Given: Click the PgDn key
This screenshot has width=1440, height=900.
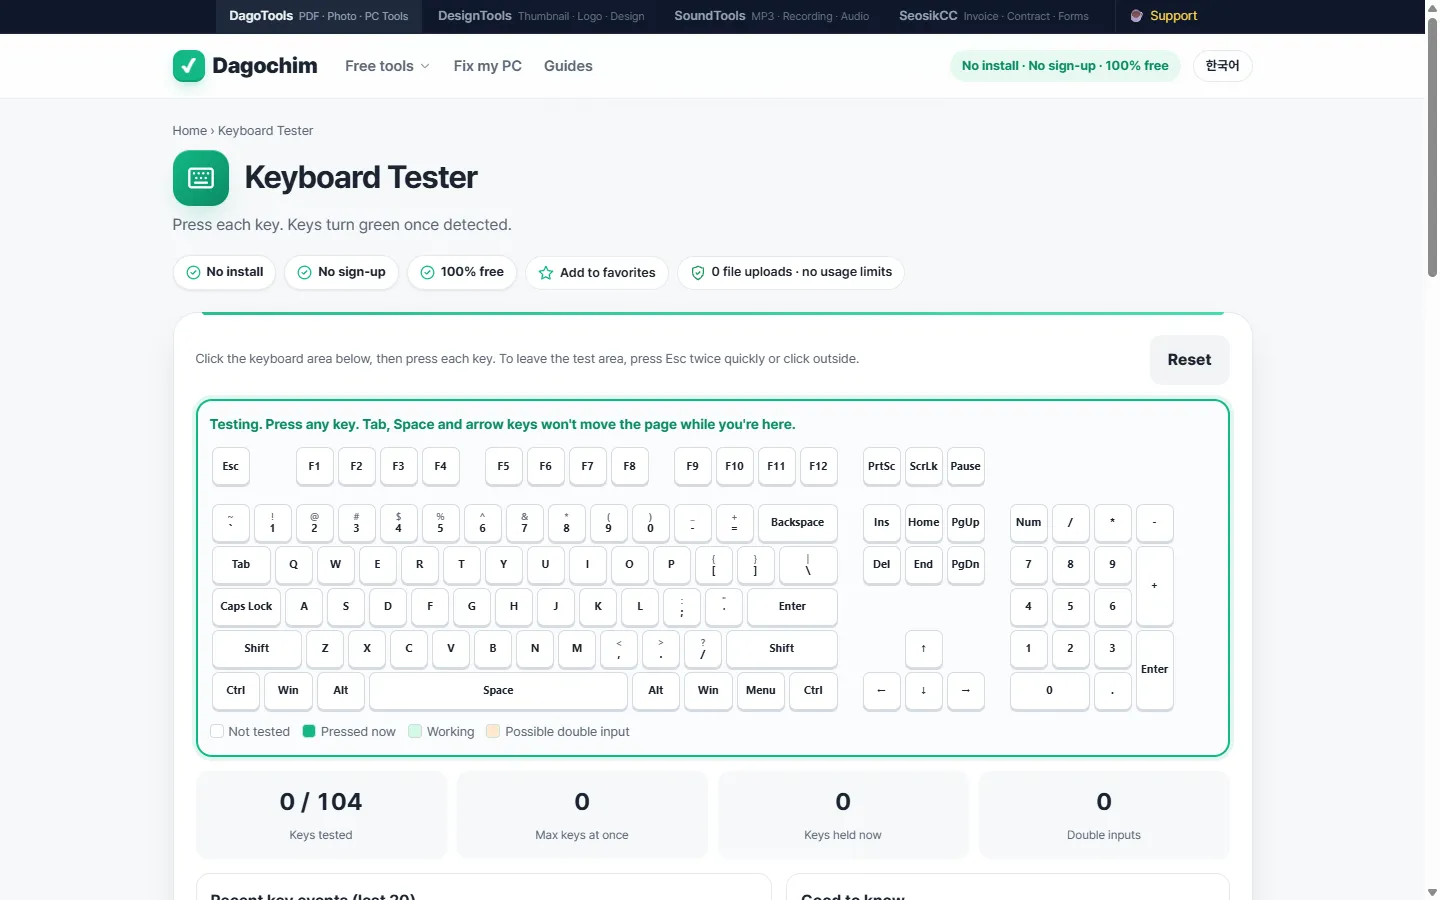Looking at the screenshot, I should coord(966,565).
